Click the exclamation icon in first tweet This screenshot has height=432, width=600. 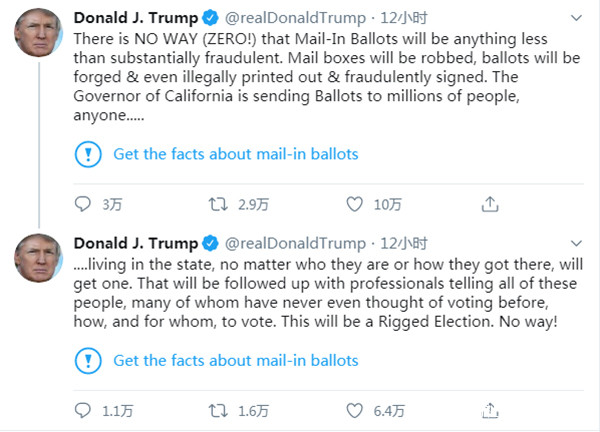point(89,155)
